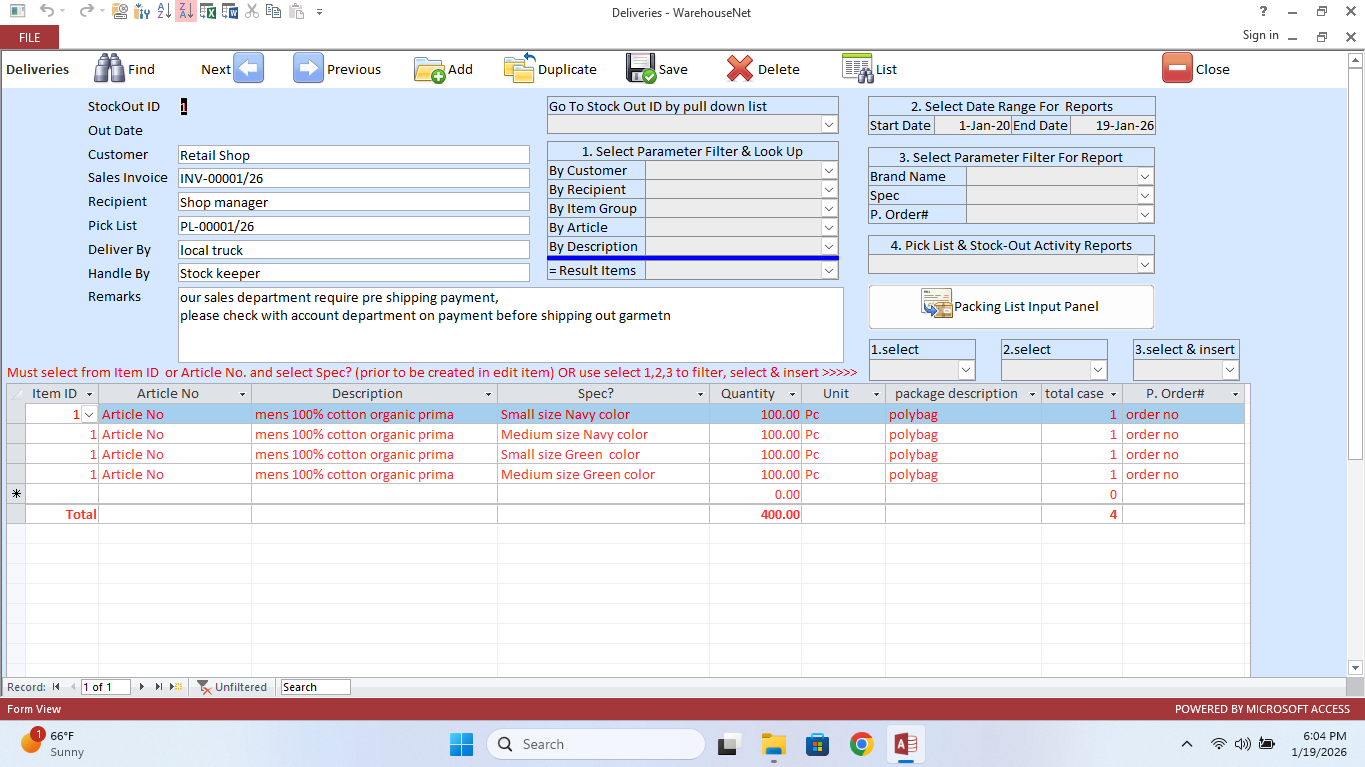Click the Previous record arrow icon
This screenshot has width=1365, height=767.
tap(308, 68)
